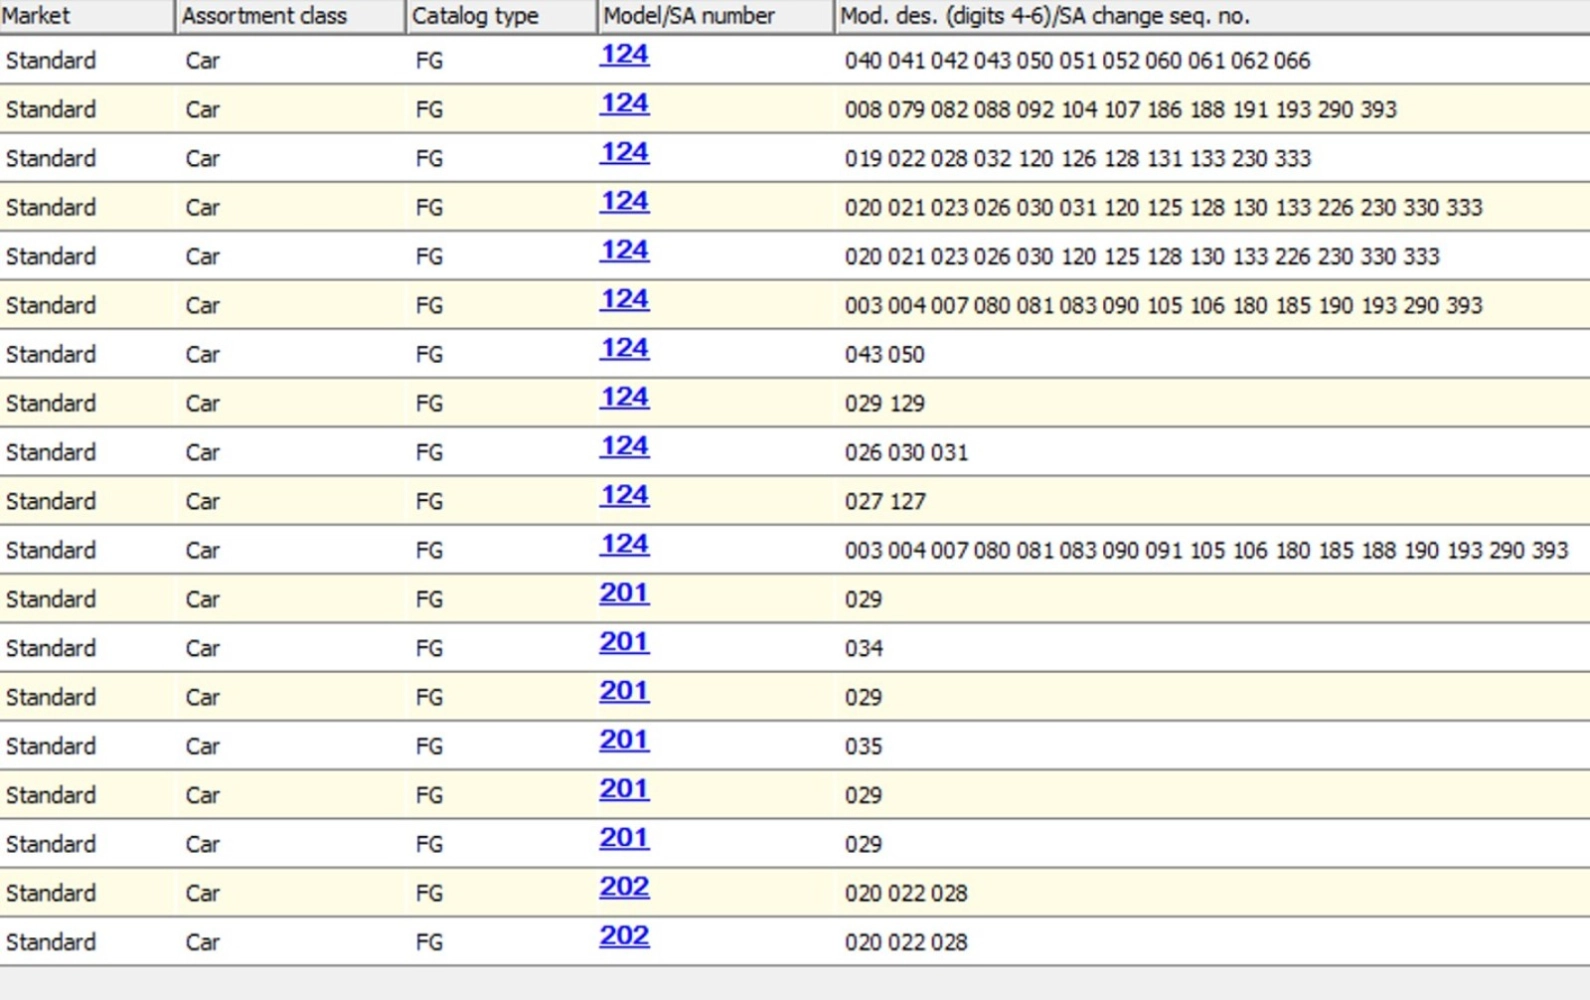Click 'FG' in the 019 022 028 row
The image size is (1590, 1000).
pyautogui.click(x=429, y=159)
